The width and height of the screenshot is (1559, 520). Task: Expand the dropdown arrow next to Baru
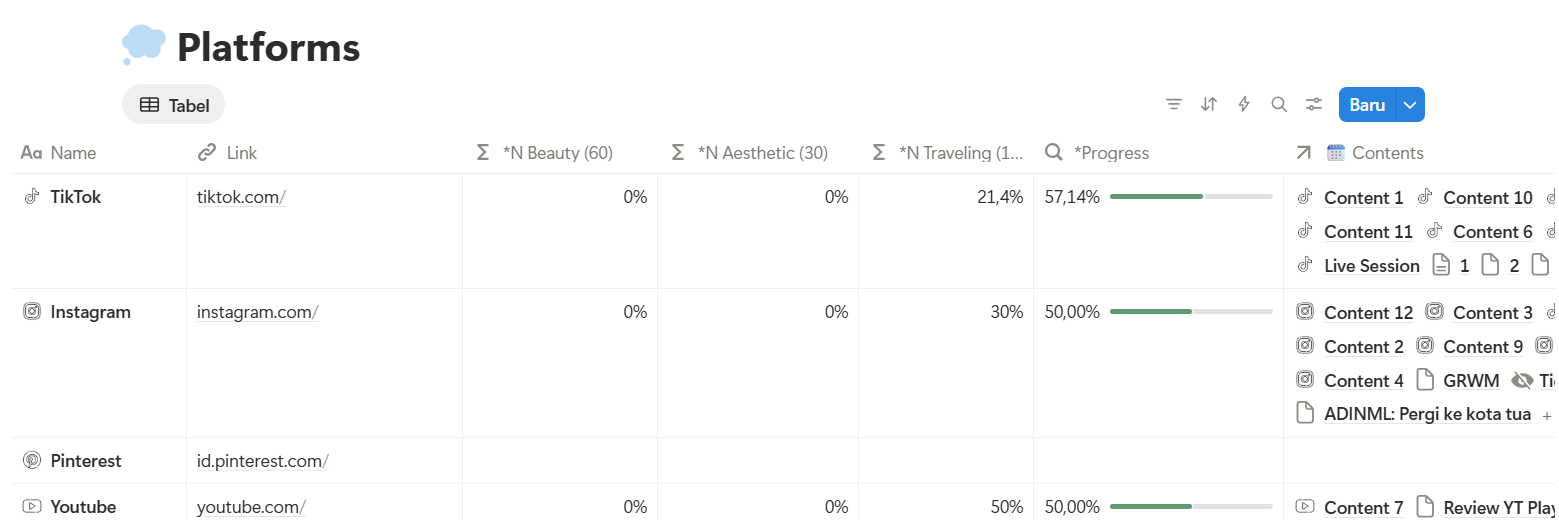[x=1410, y=104]
